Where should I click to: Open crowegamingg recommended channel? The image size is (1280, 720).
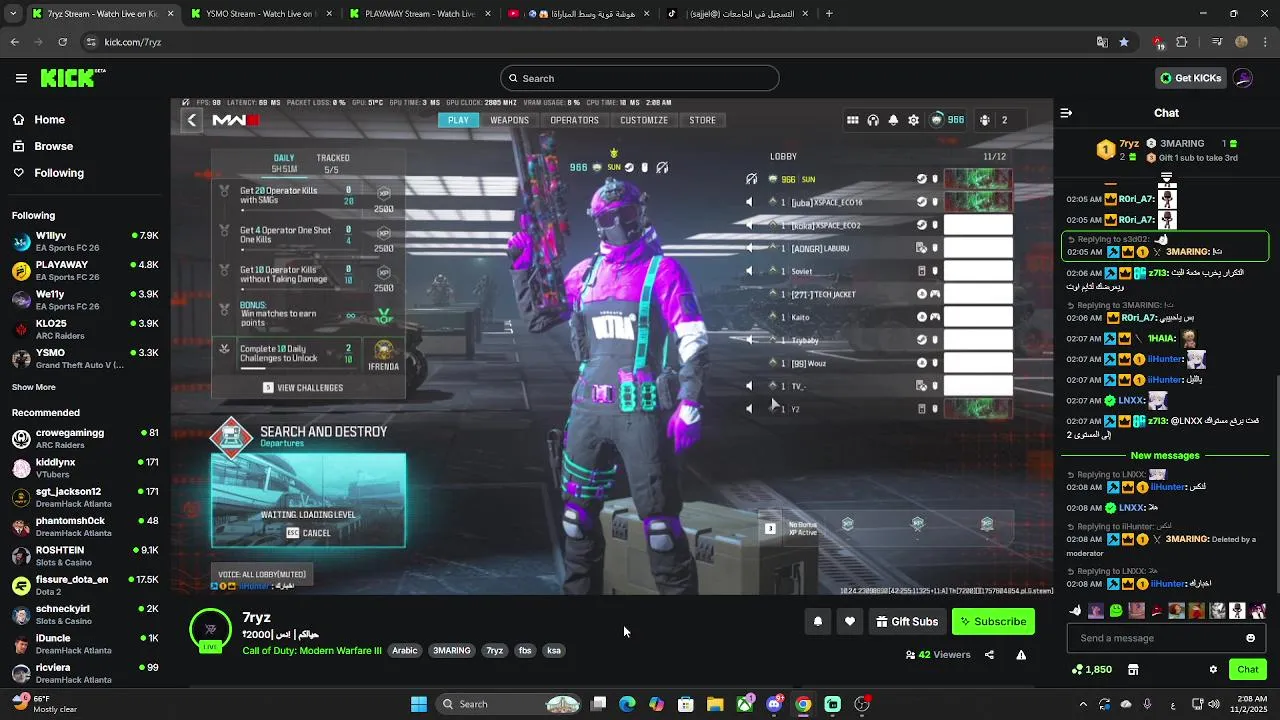point(84,438)
